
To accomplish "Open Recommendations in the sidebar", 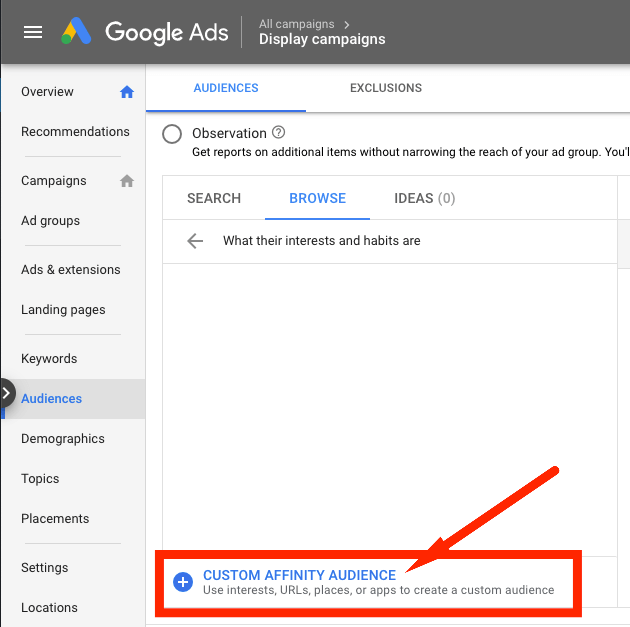I will tap(75, 132).
